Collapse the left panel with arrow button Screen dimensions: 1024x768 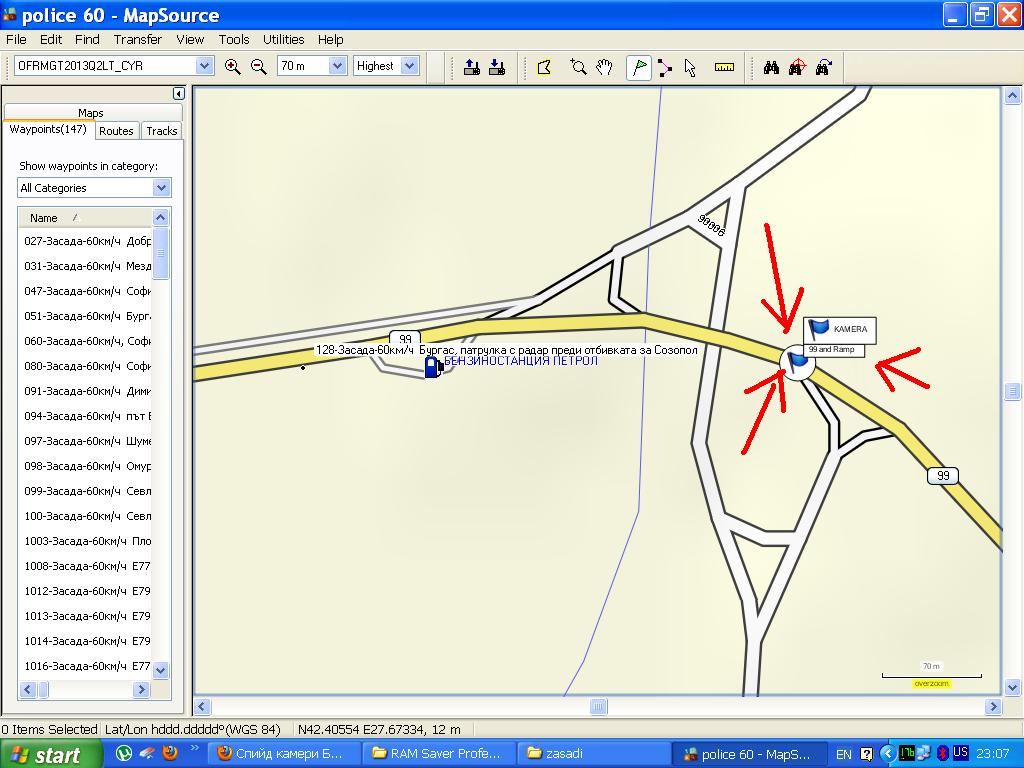[178, 93]
